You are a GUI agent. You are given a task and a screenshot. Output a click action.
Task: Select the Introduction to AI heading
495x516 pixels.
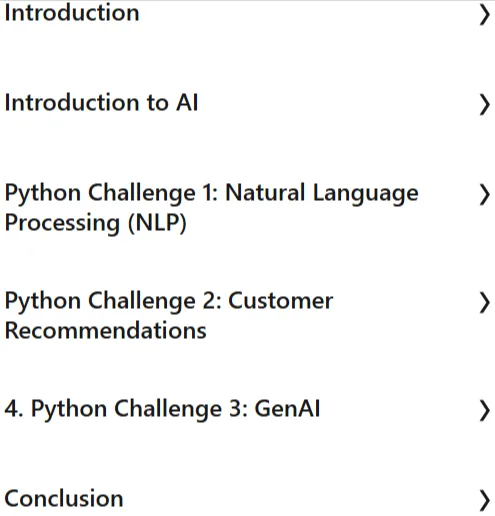[x=102, y=102]
